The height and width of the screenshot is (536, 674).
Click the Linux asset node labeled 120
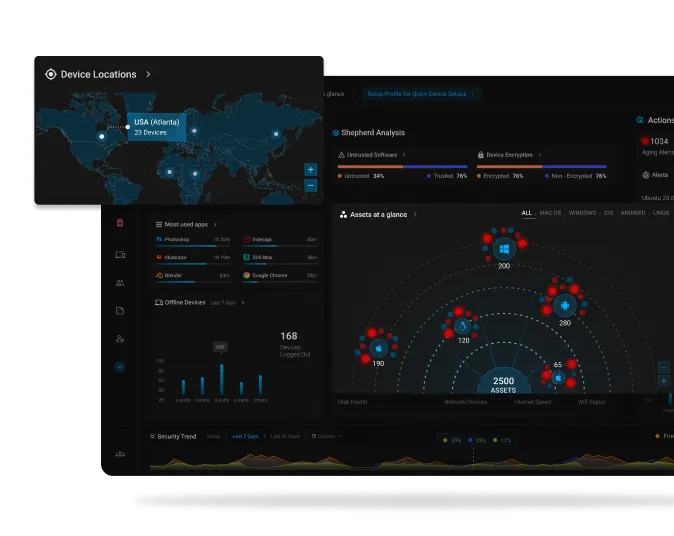pyautogui.click(x=463, y=326)
